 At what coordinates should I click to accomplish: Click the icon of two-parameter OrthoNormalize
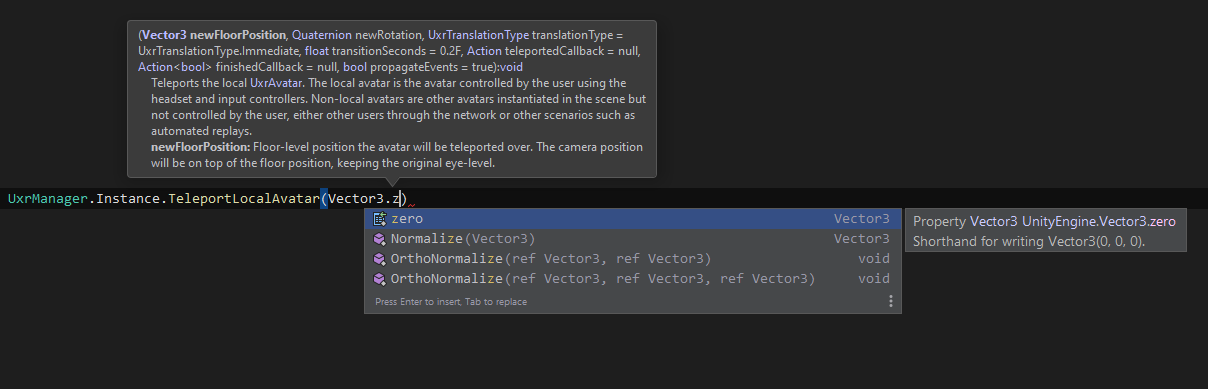coord(379,259)
